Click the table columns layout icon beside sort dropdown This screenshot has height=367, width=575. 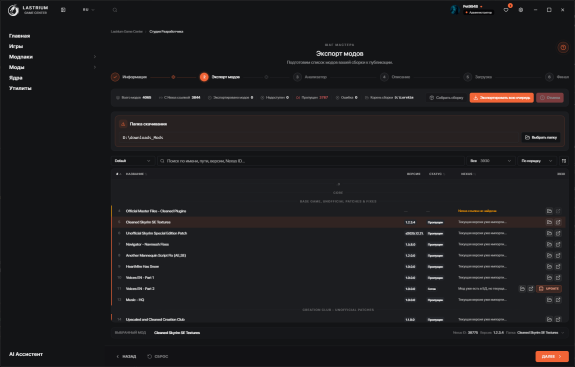tap(564, 161)
